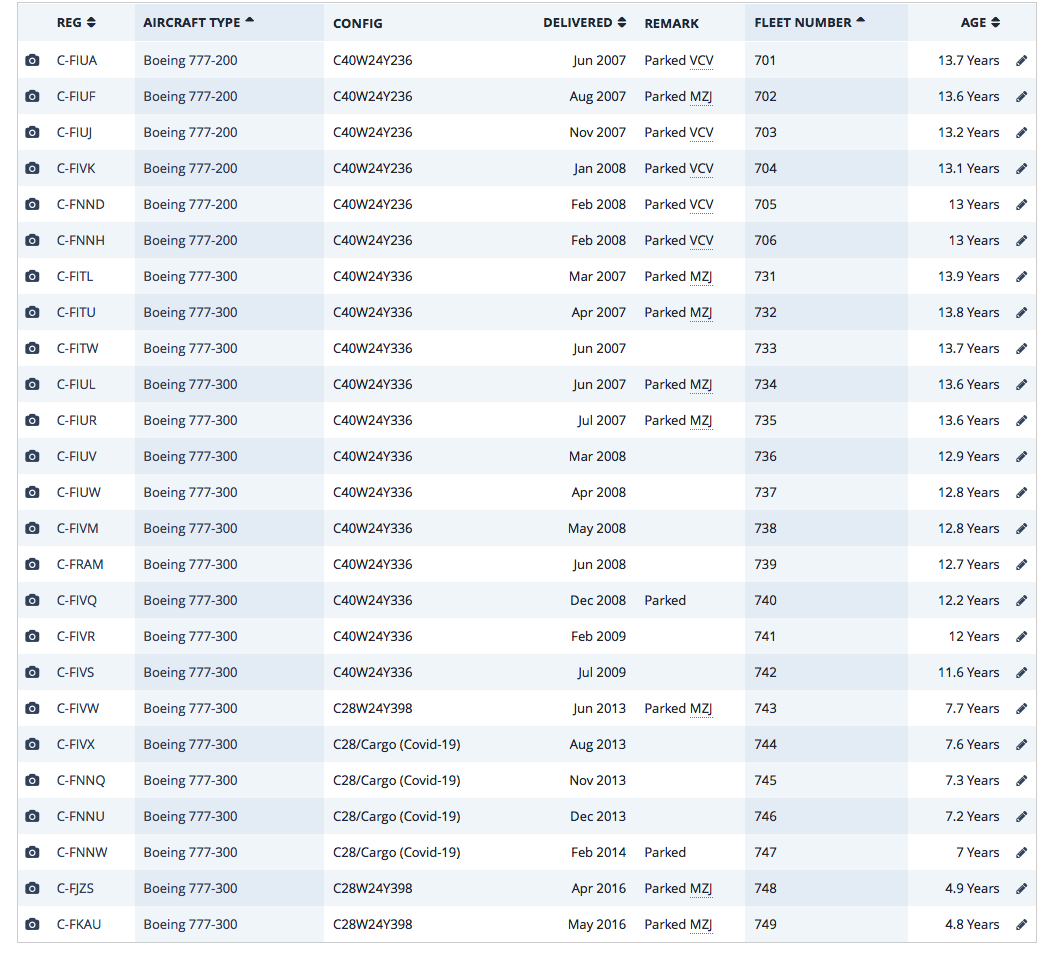Click the CONFIG column header

(357, 23)
